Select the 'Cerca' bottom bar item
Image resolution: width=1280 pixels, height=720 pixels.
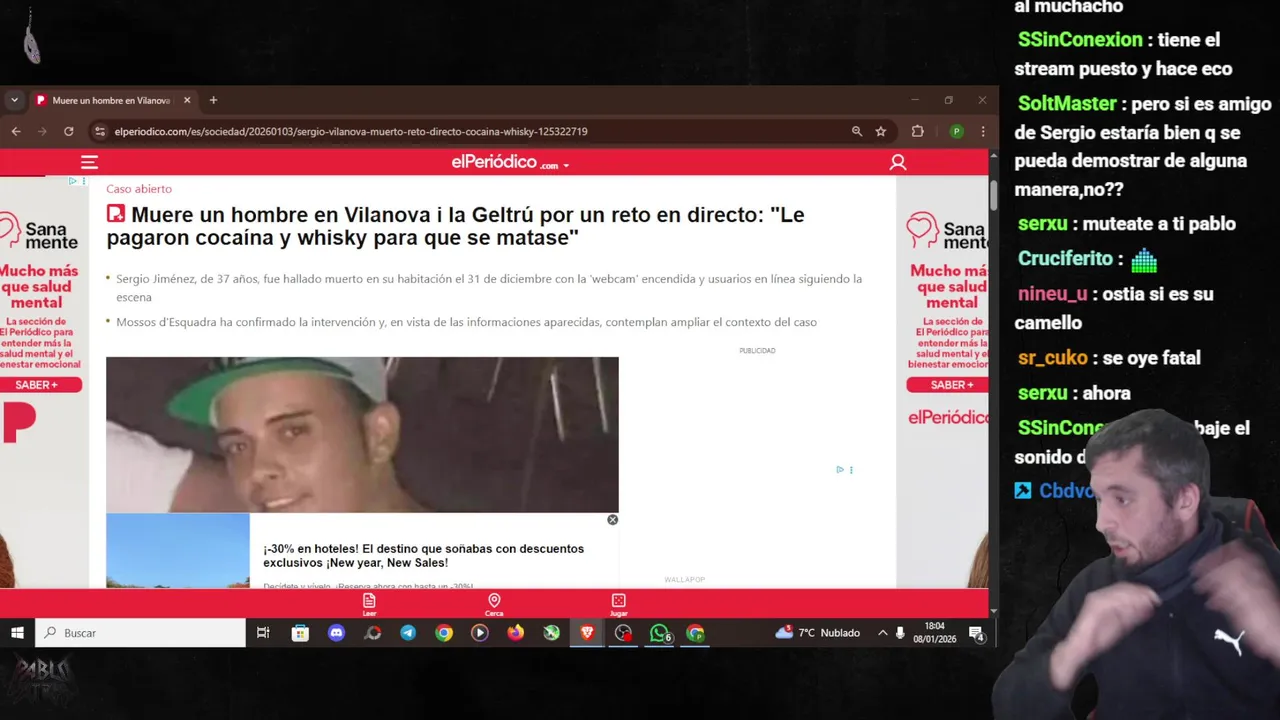pyautogui.click(x=494, y=604)
